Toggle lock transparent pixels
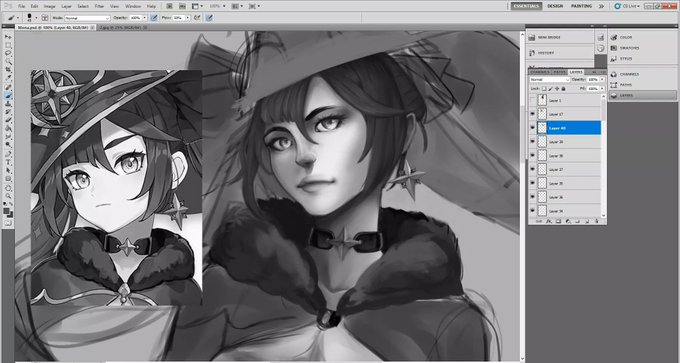Screen dimensions: 680x363 (x=544, y=88)
